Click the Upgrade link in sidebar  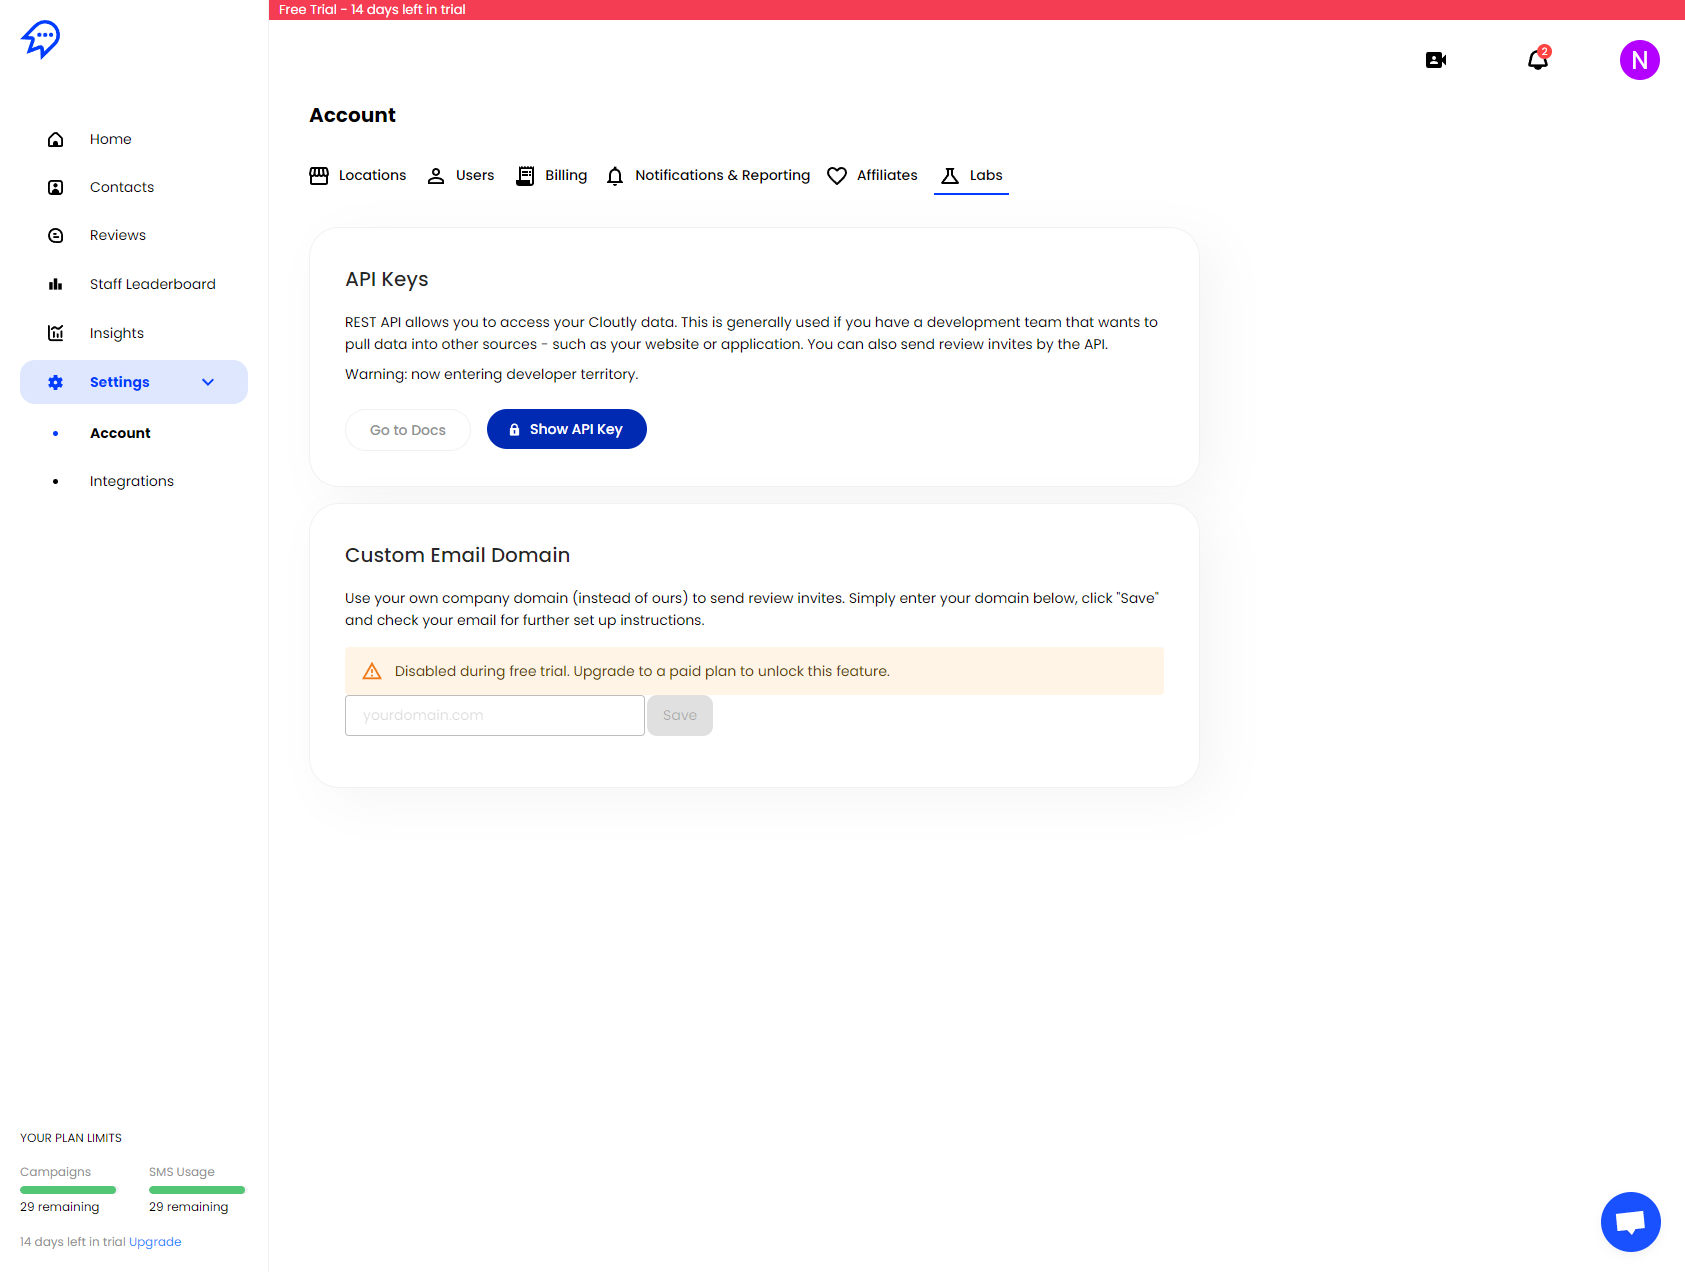155,1242
